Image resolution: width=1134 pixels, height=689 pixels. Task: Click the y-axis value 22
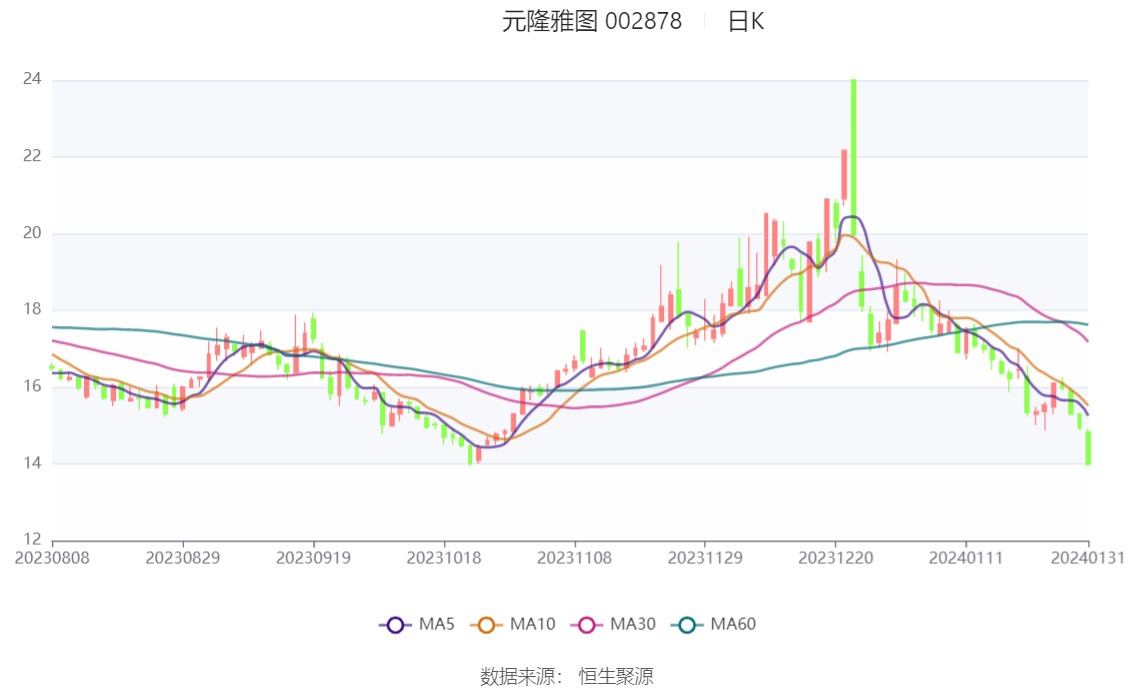32,155
